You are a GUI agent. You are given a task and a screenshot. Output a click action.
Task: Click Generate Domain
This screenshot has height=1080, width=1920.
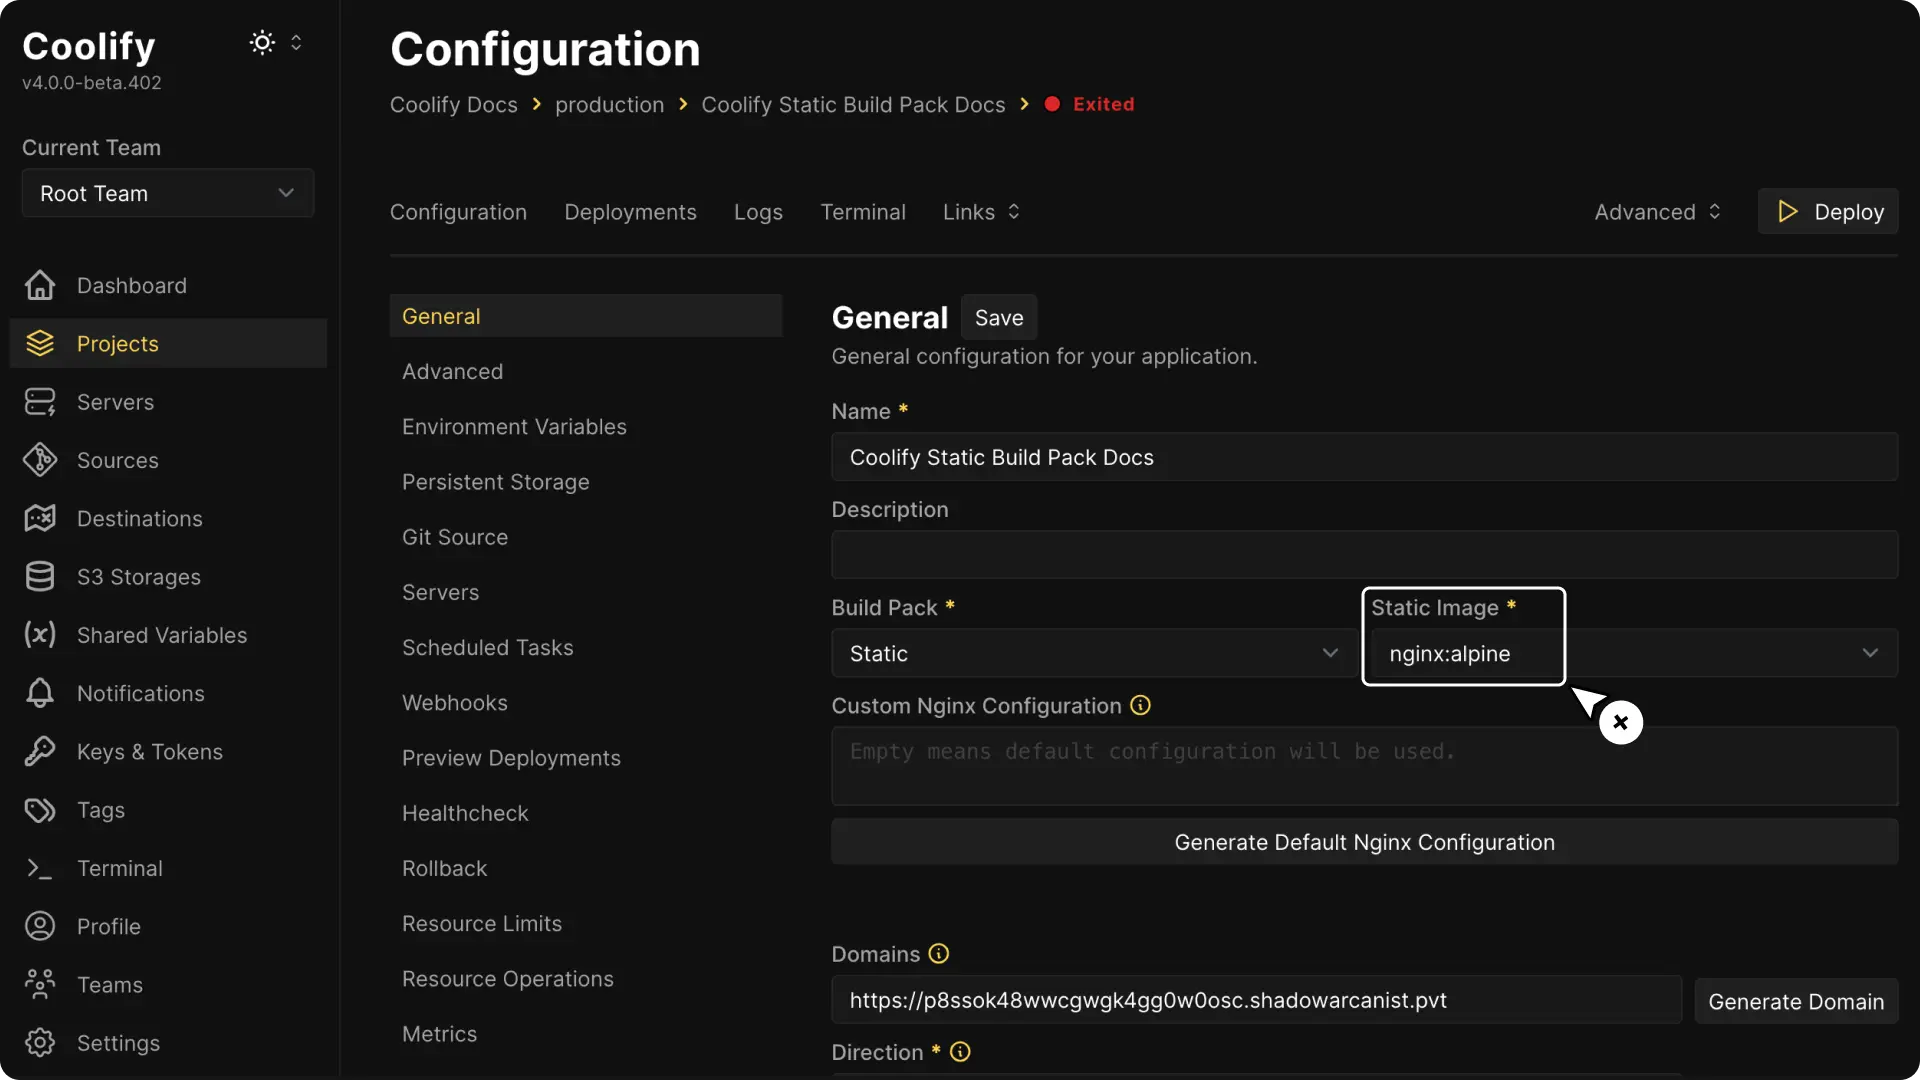1795,1000
